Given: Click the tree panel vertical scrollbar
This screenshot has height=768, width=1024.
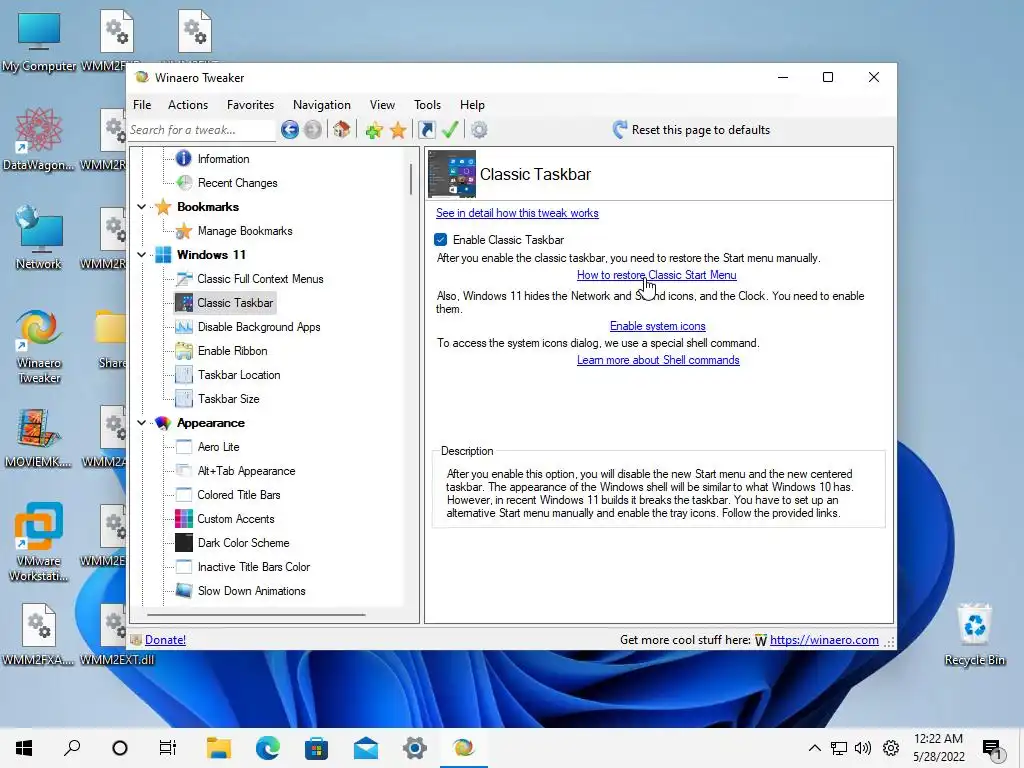Looking at the screenshot, I should click(411, 179).
